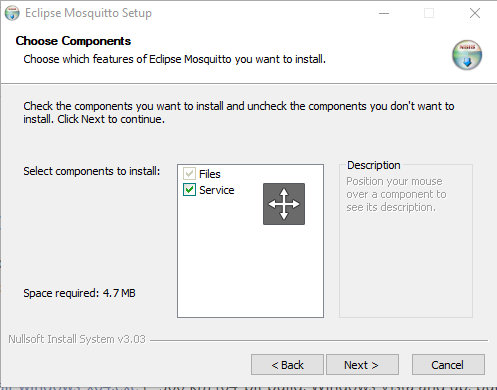Toggle the Service component checkbox
The image size is (497, 390).
[x=189, y=190]
